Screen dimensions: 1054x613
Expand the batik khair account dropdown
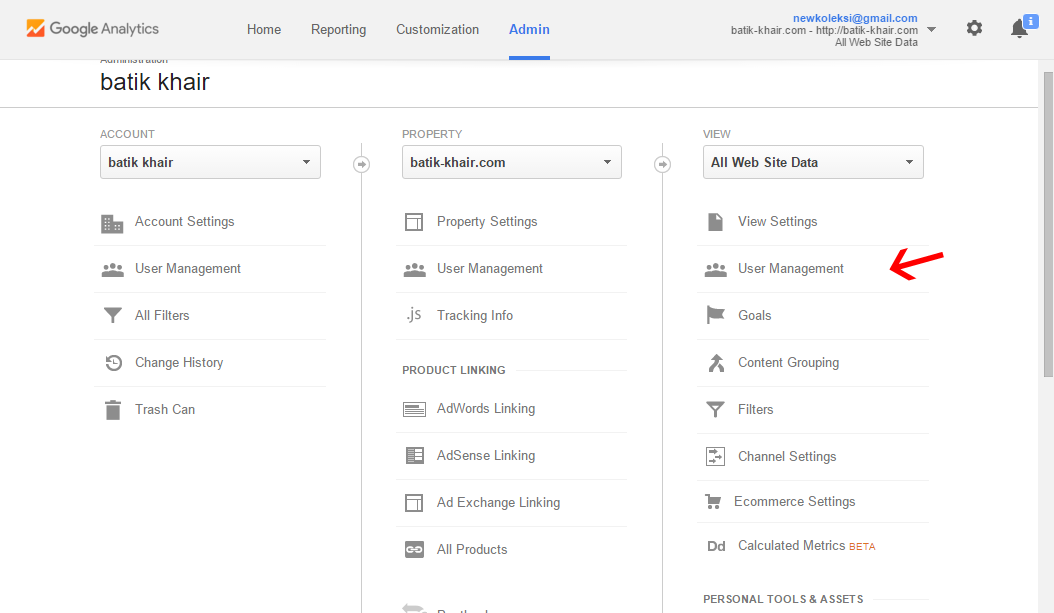click(x=210, y=162)
